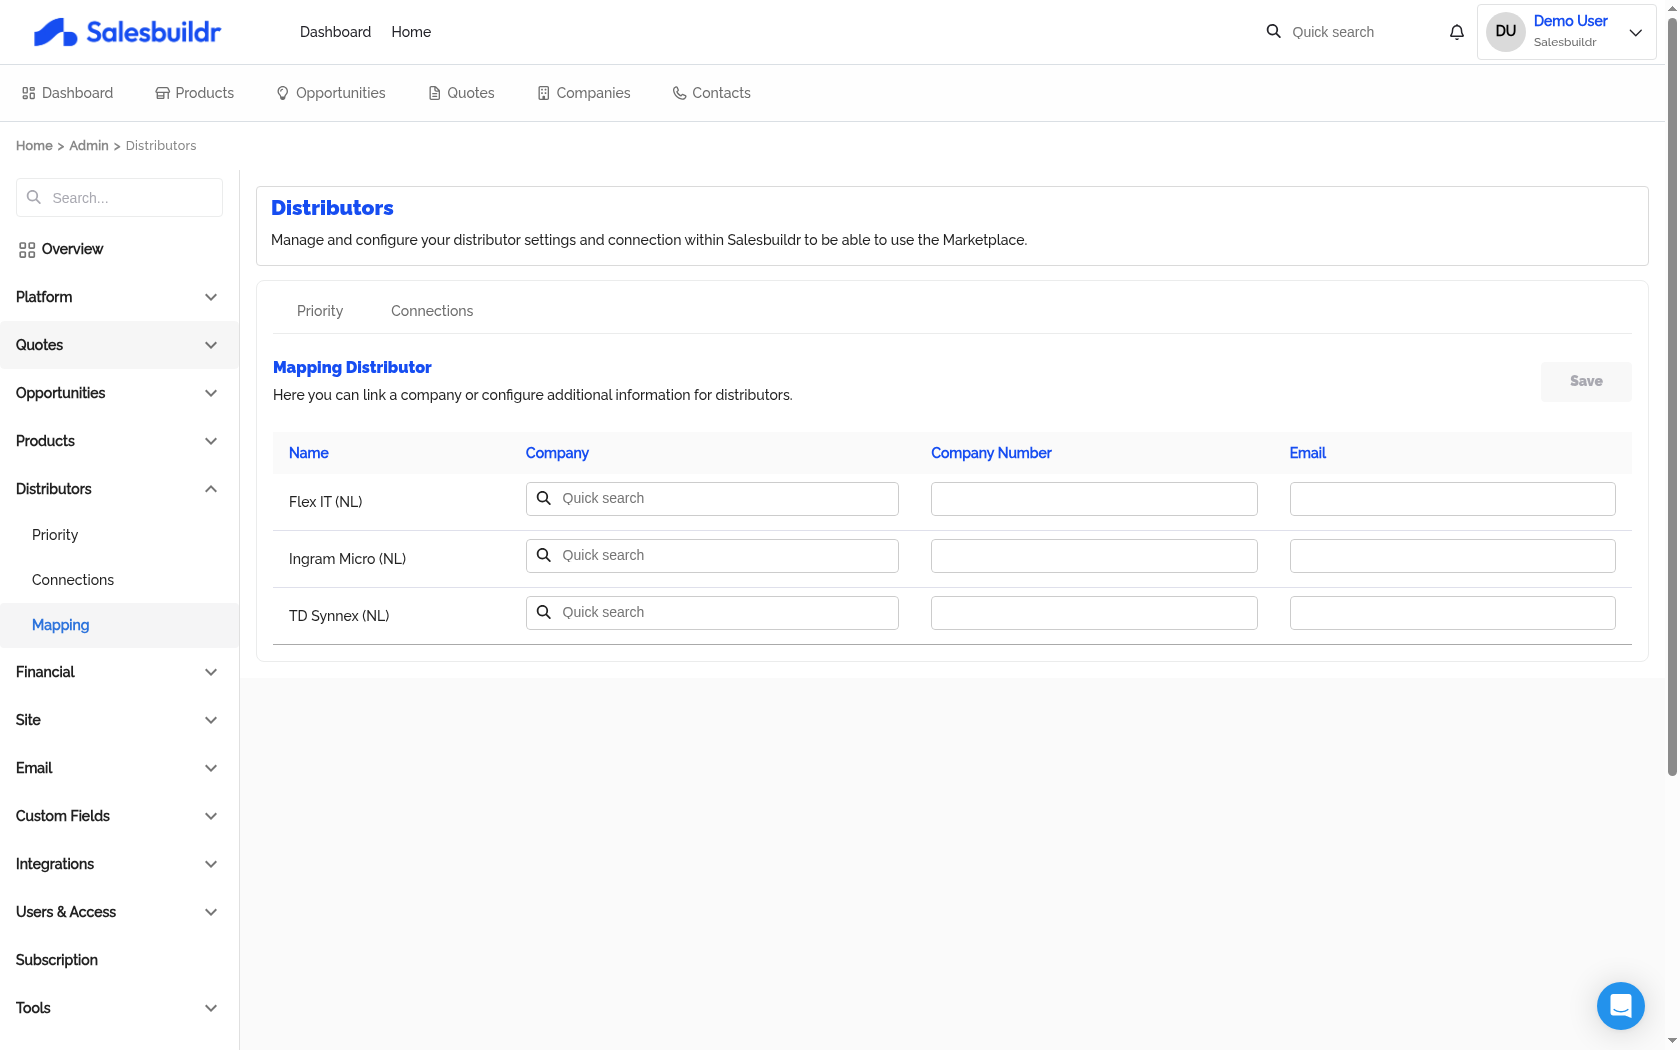Switch to the Priority tab
Viewport: 1680px width, 1050px height.
(320, 311)
